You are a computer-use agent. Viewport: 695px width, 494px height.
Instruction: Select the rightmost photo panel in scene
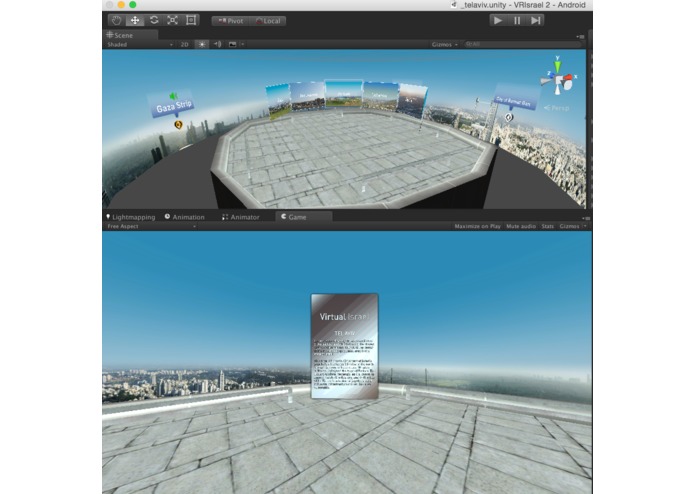pos(412,101)
